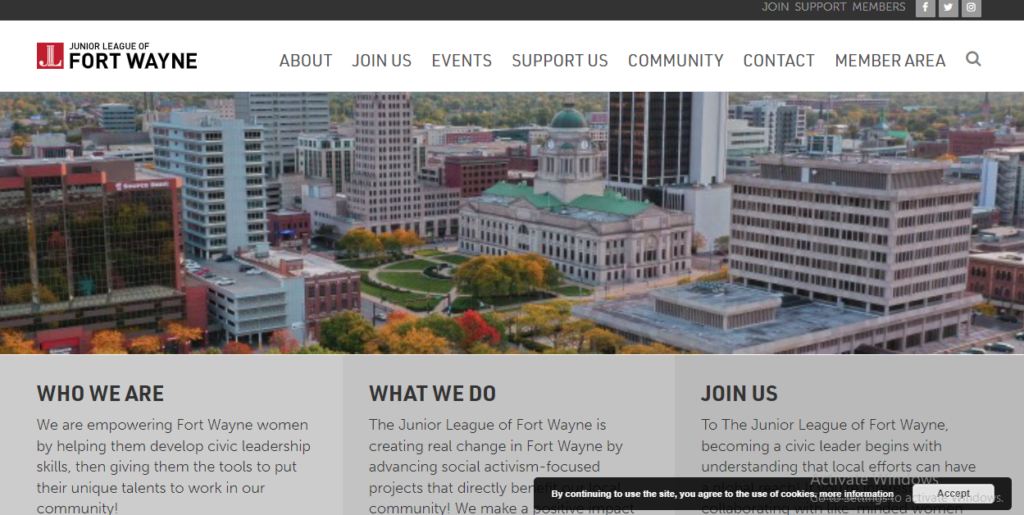Open the Instagram social icon
This screenshot has width=1024, height=515.
click(971, 8)
